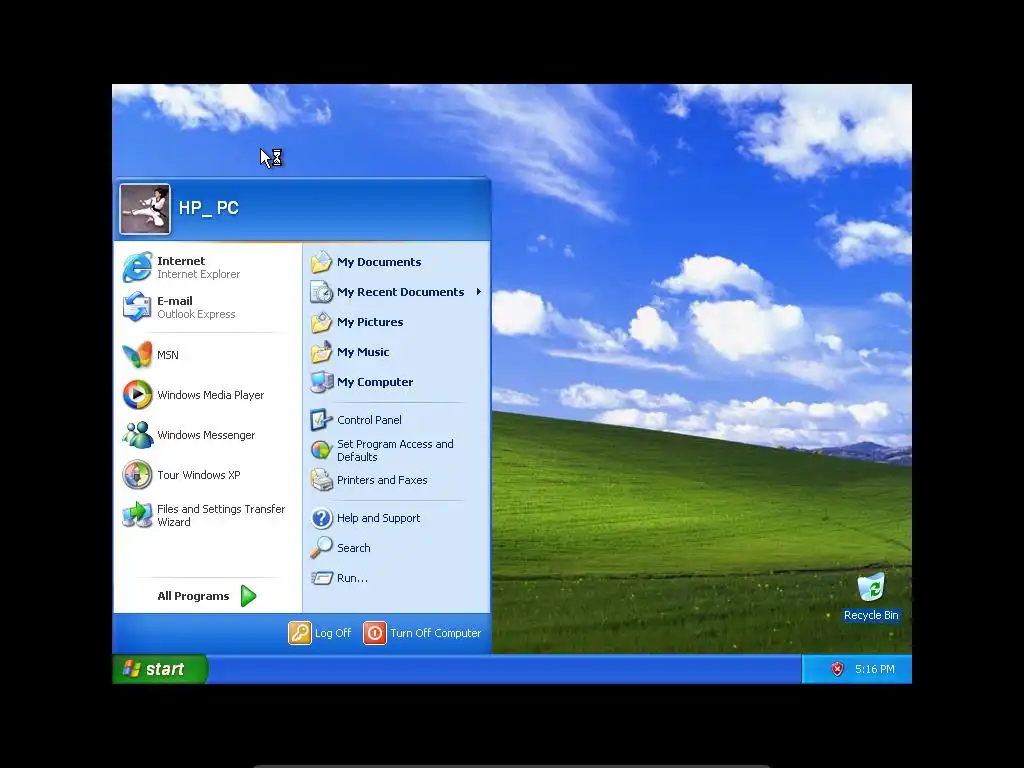Click the 5:16 PM taskbar clock
Screen dimensions: 1024x768
pyautogui.click(x=874, y=669)
